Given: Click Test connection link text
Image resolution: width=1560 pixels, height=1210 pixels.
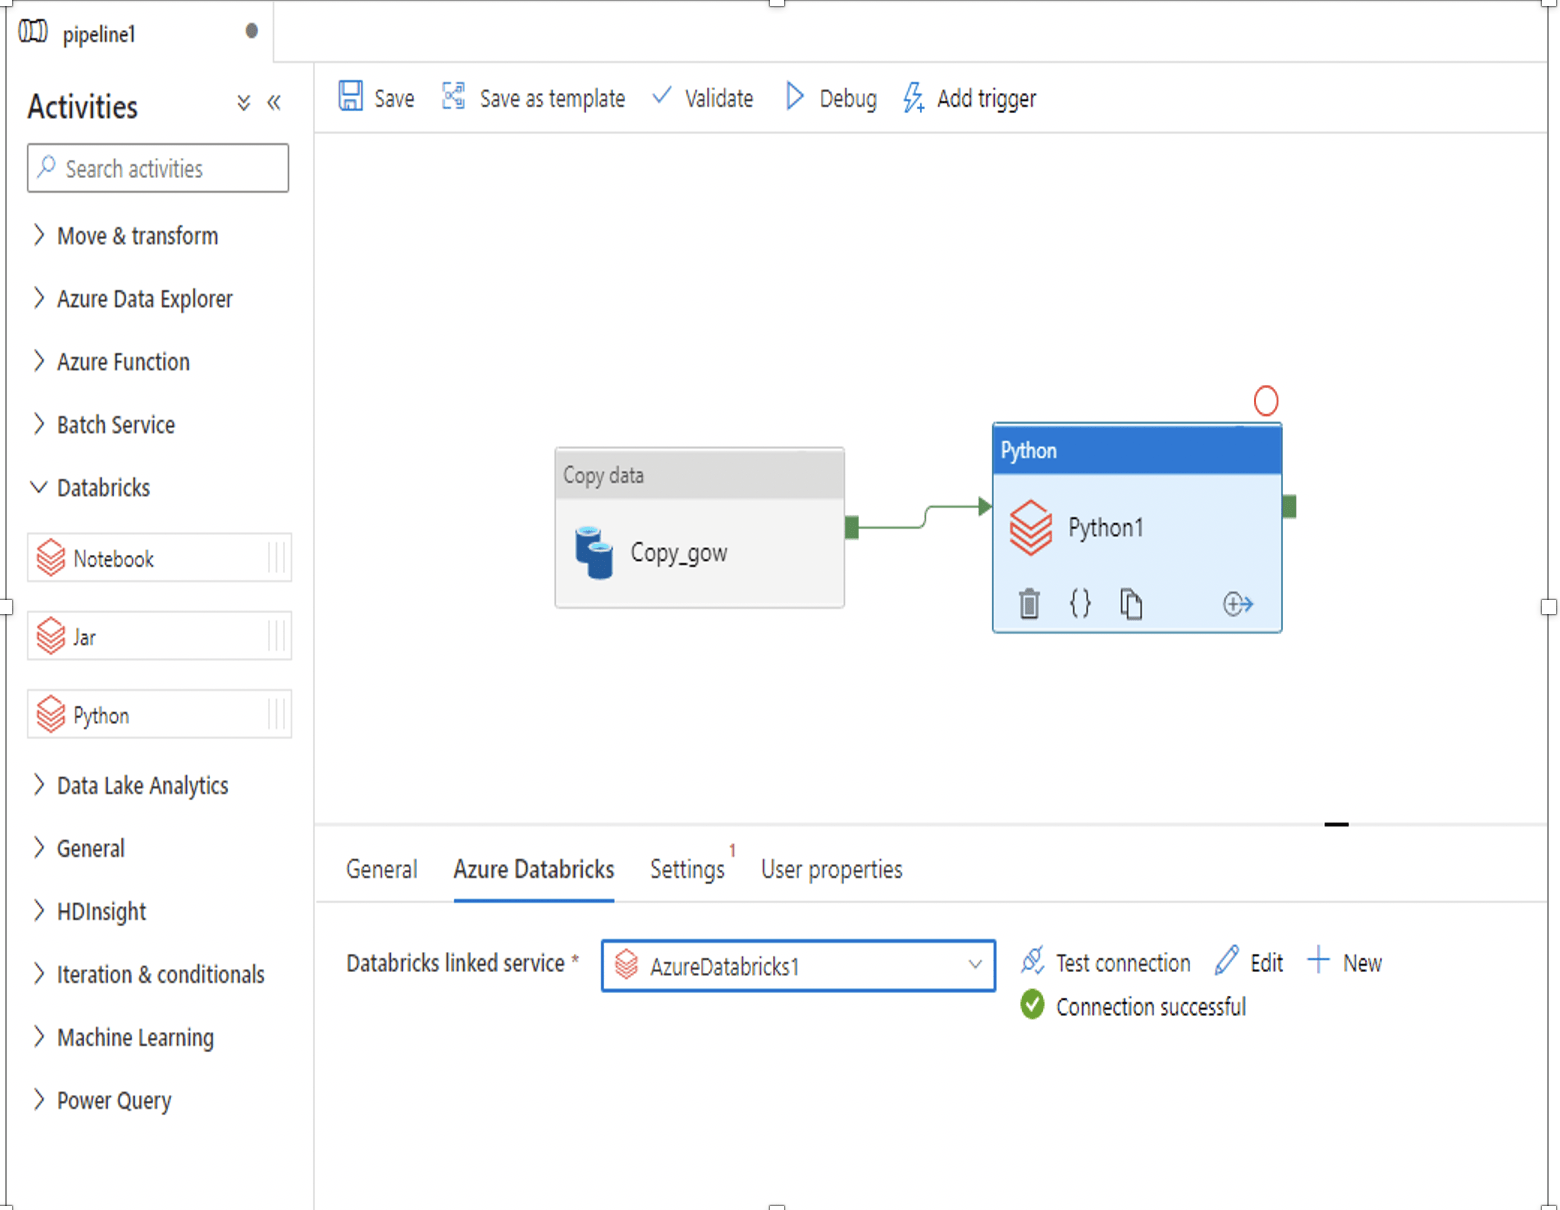Looking at the screenshot, I should pyautogui.click(x=1123, y=963).
